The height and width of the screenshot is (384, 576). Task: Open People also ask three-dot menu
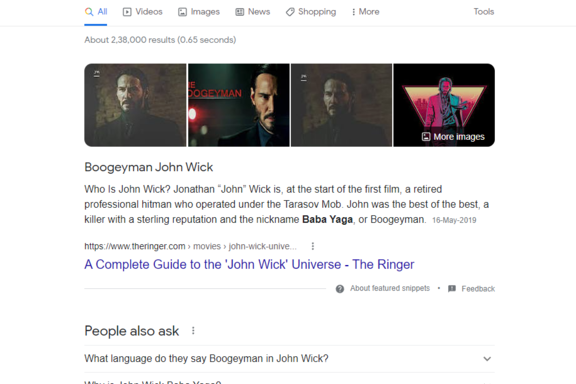(x=193, y=331)
